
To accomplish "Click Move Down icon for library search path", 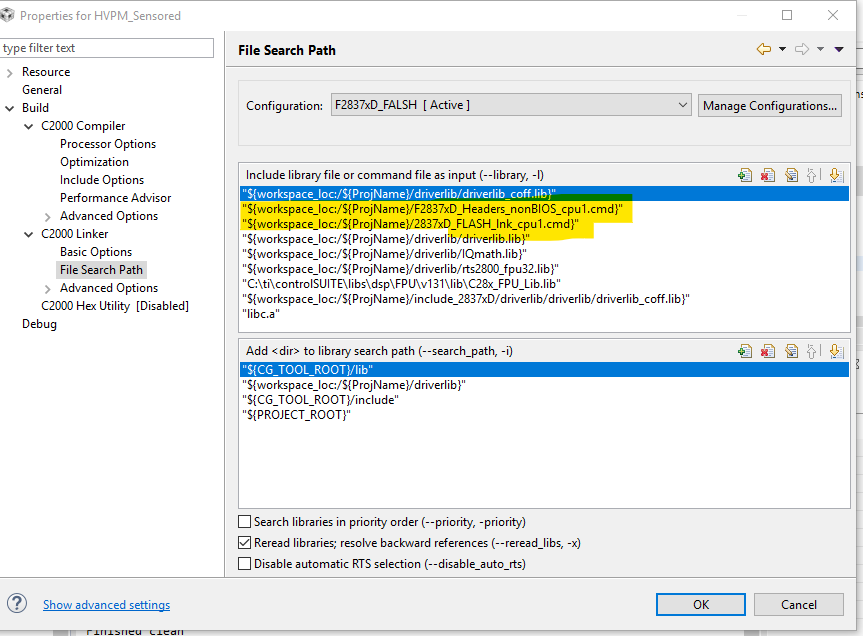I will (x=835, y=351).
